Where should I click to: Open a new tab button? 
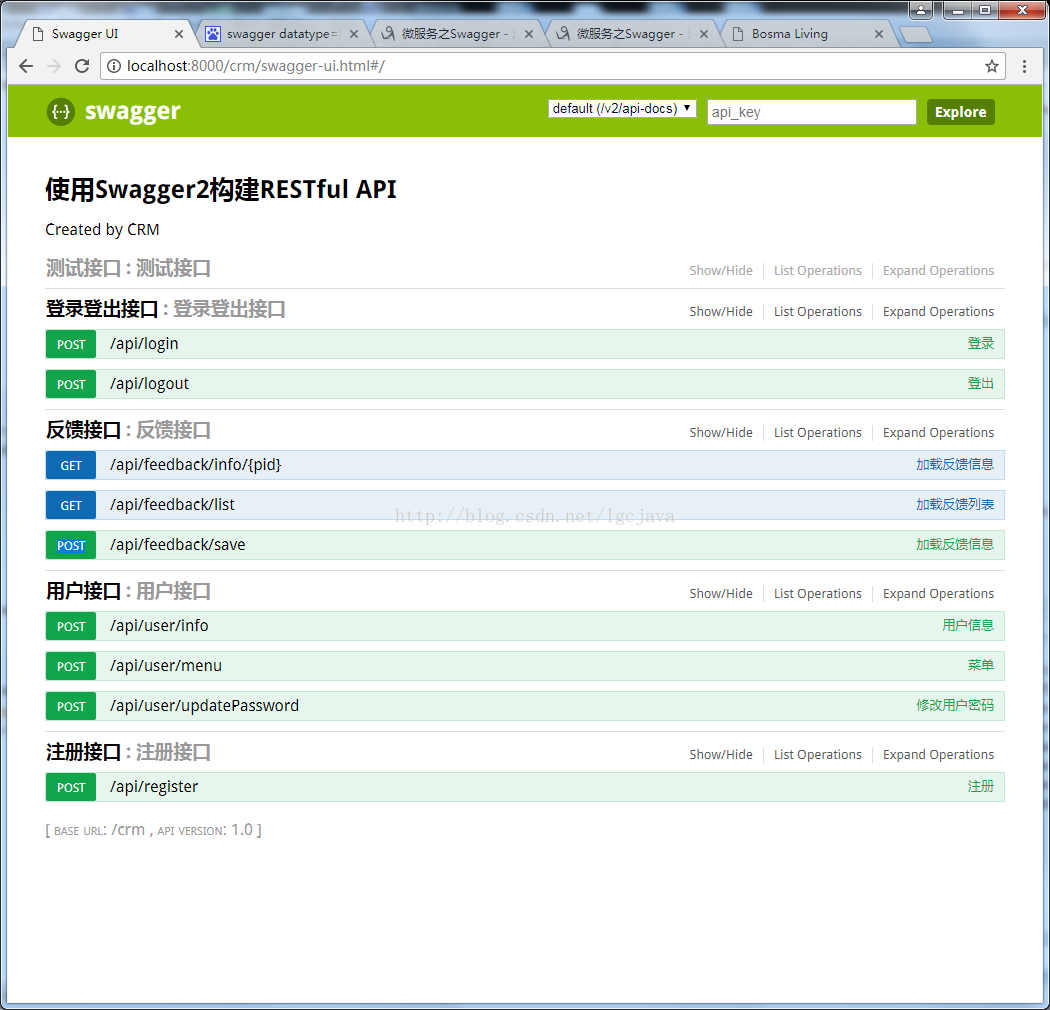915,34
